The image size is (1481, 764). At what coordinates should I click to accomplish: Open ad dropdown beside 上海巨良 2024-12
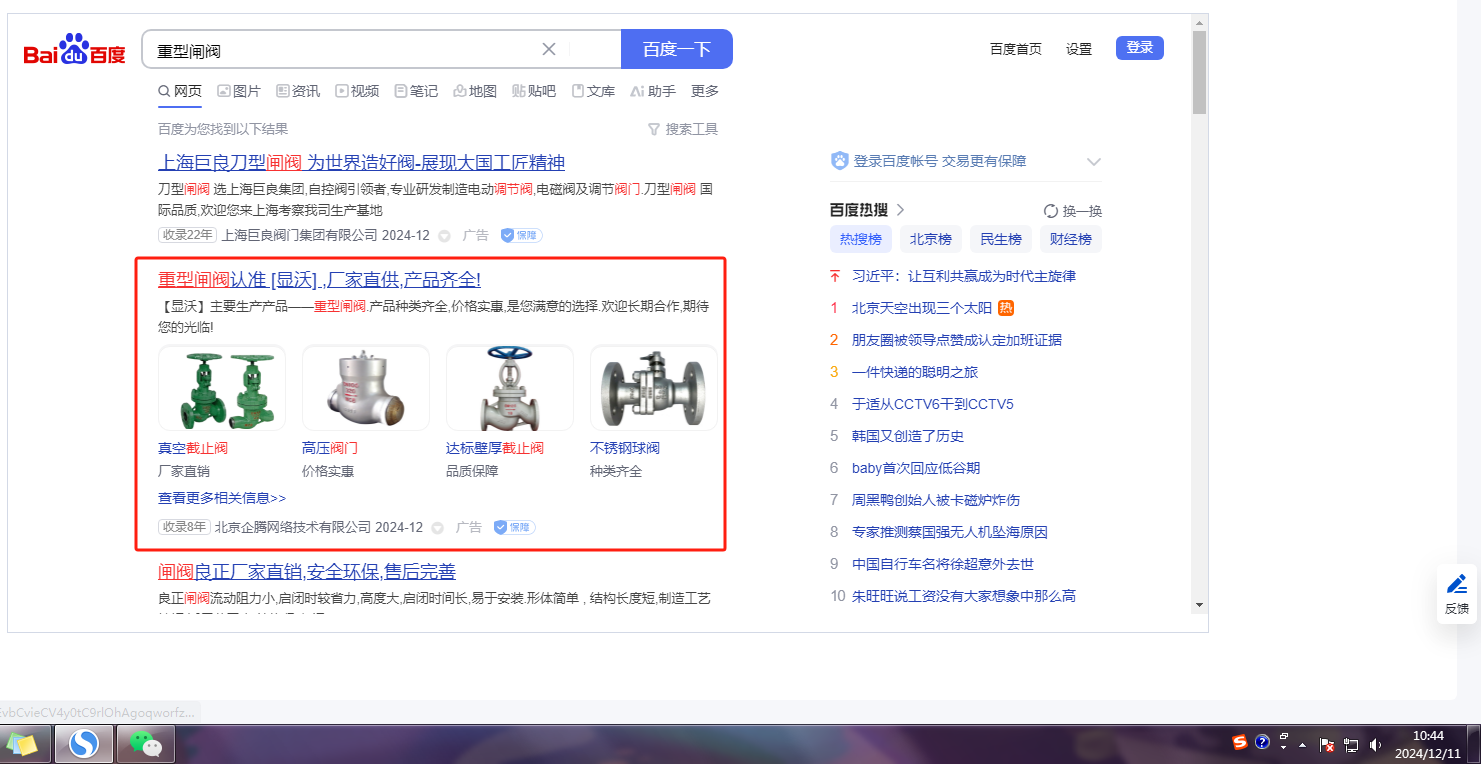pyautogui.click(x=444, y=236)
